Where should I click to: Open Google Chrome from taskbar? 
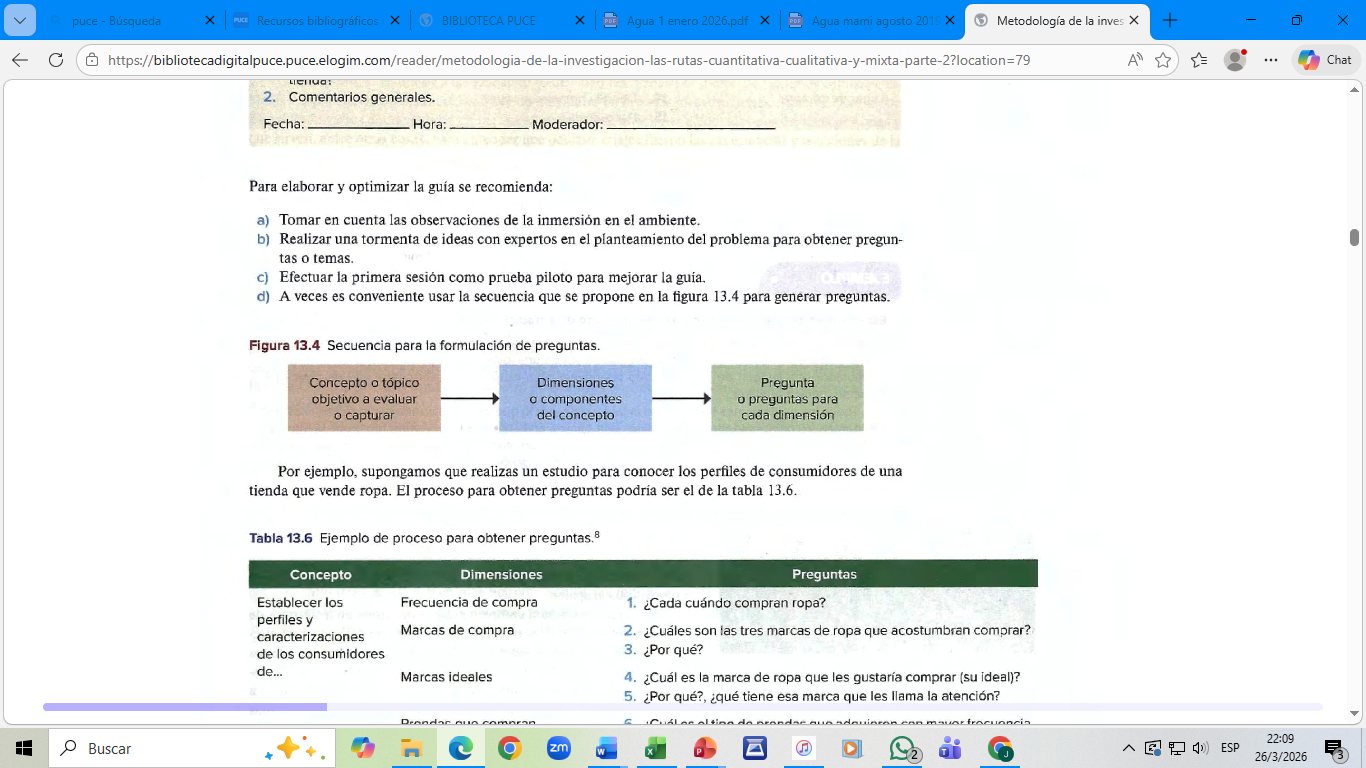[510, 748]
